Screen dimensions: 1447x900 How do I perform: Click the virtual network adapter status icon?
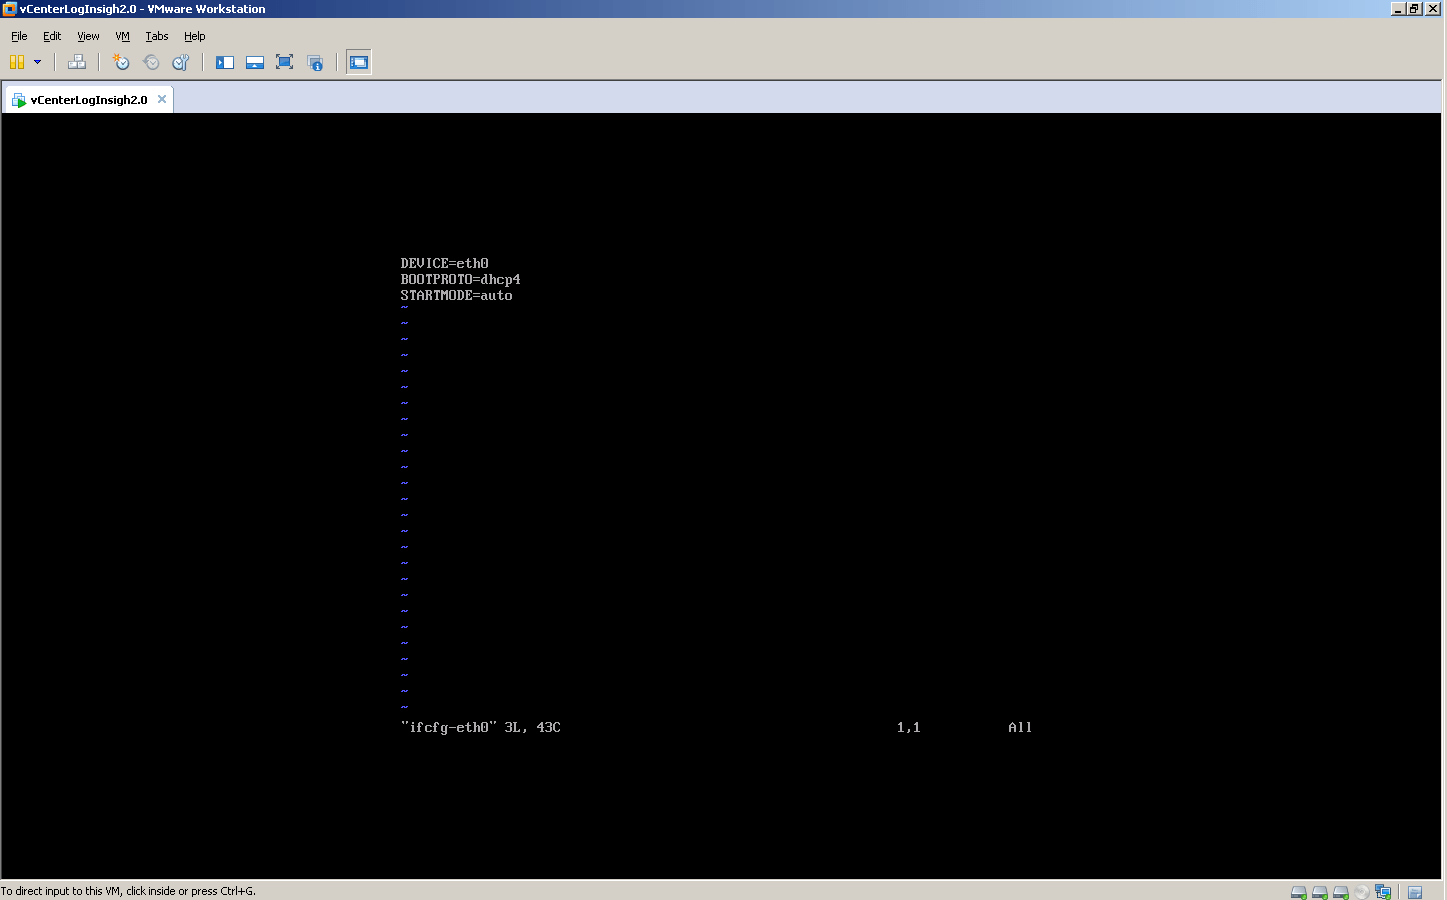pyautogui.click(x=1383, y=891)
